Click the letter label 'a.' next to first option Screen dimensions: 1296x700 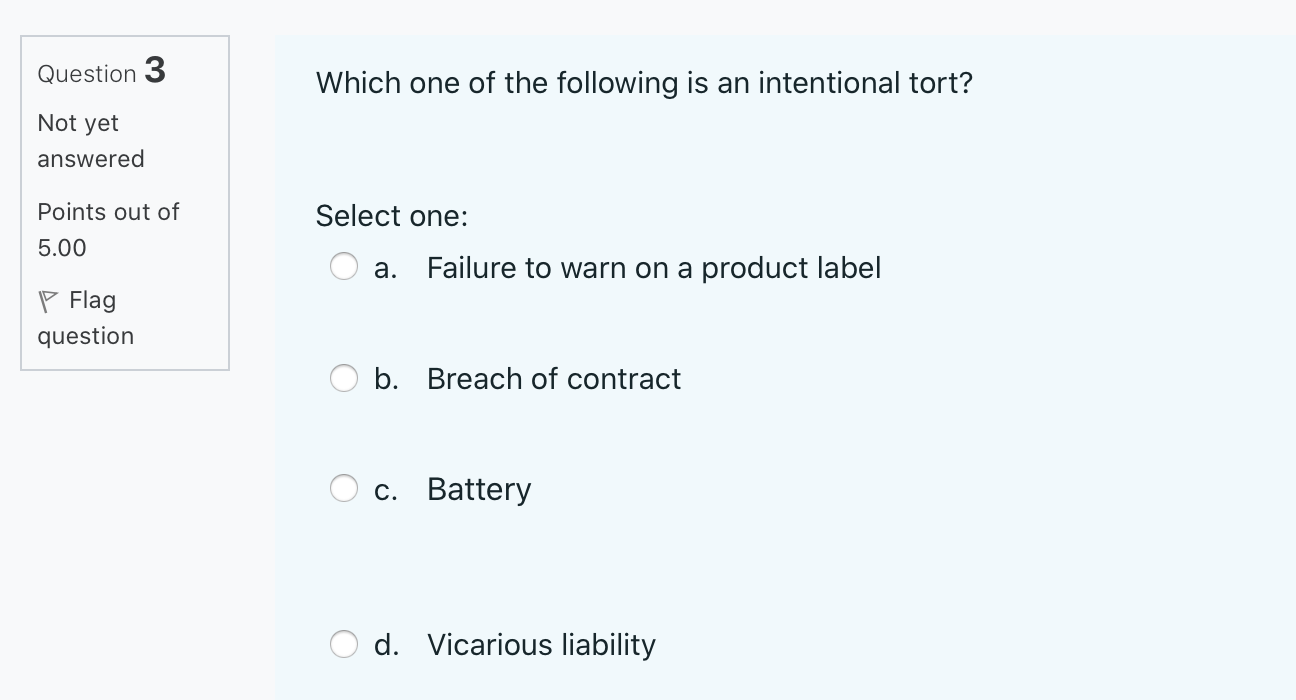pos(385,267)
